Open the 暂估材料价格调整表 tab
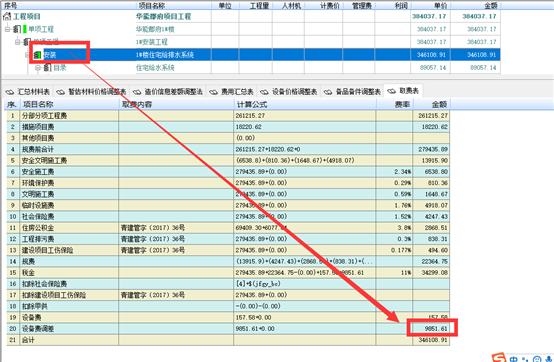Viewport: 554px width, 362px height. [x=92, y=91]
